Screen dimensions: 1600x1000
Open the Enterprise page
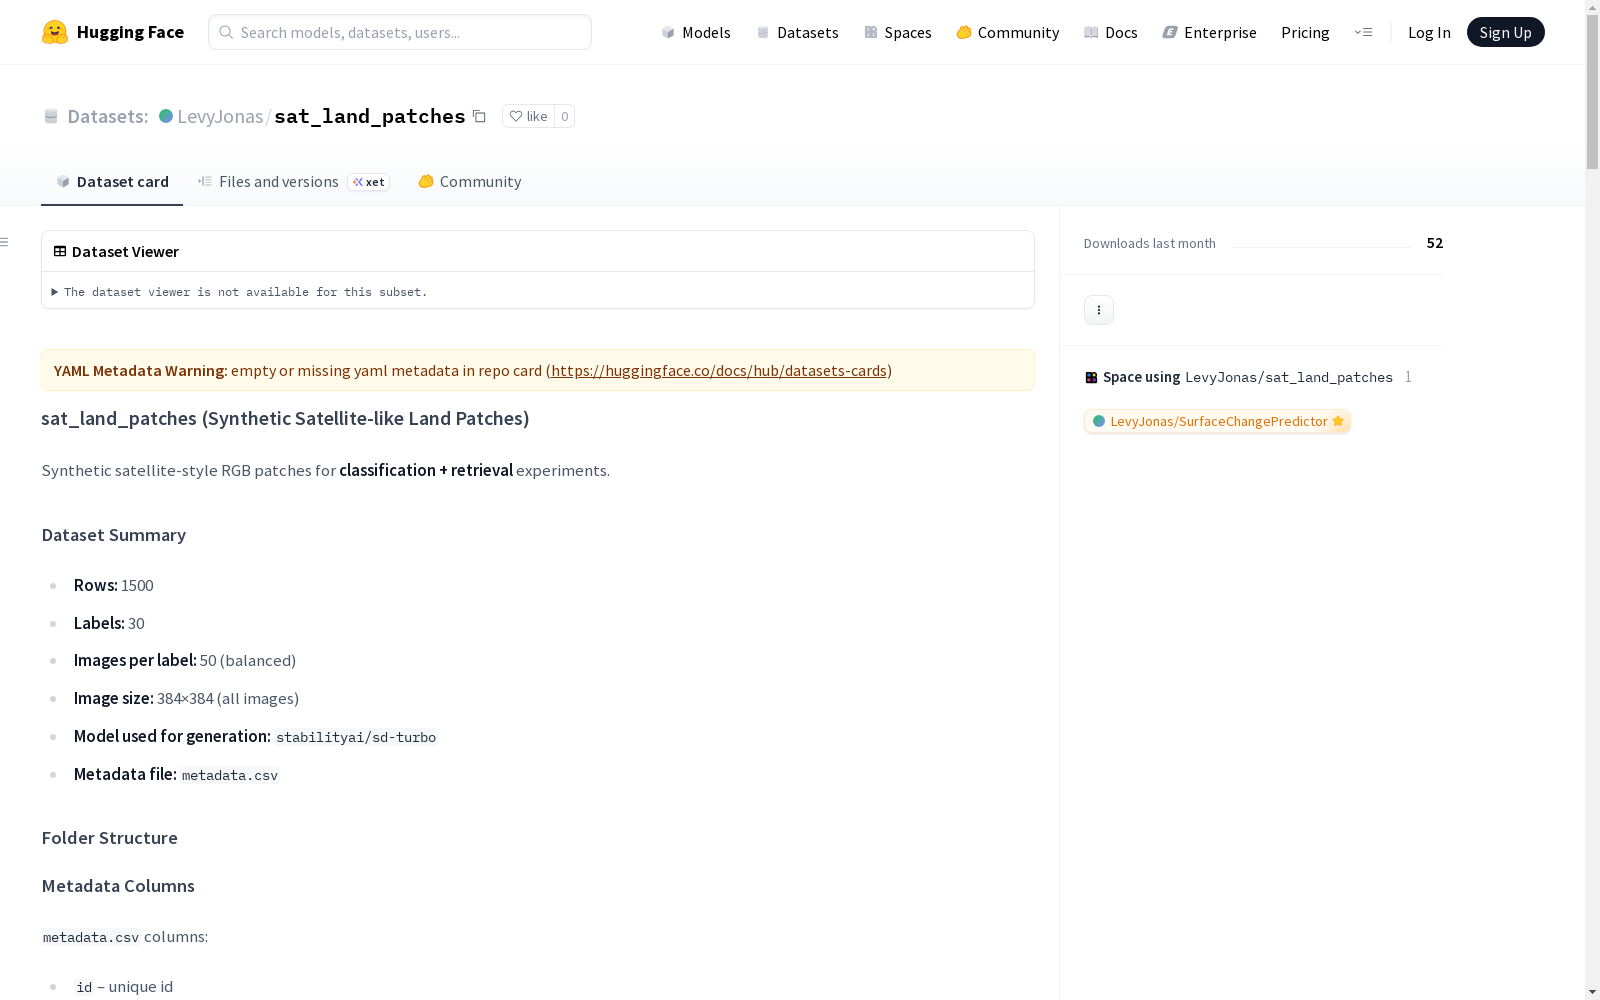[x=1209, y=32]
